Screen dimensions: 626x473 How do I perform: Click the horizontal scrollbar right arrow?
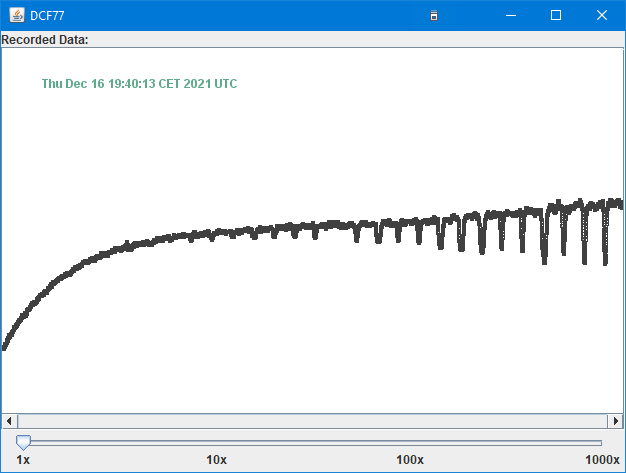[x=616, y=421]
